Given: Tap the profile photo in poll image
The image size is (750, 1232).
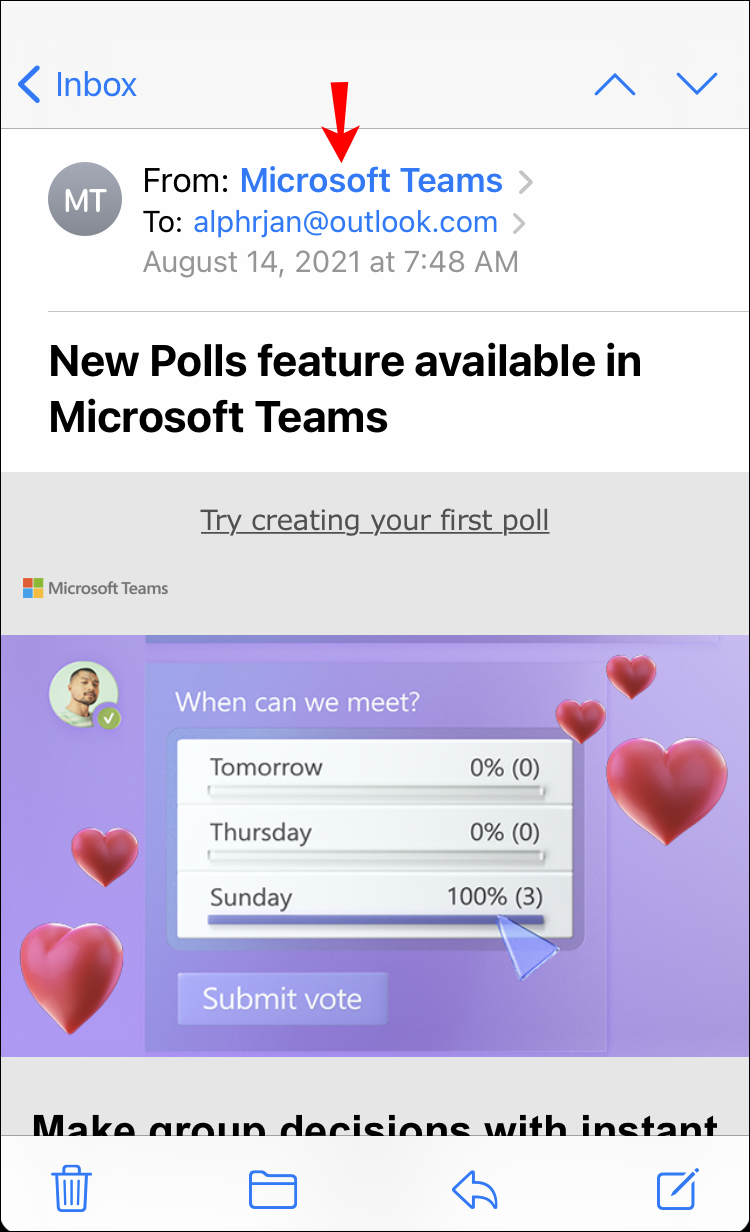Looking at the screenshot, I should [x=82, y=693].
